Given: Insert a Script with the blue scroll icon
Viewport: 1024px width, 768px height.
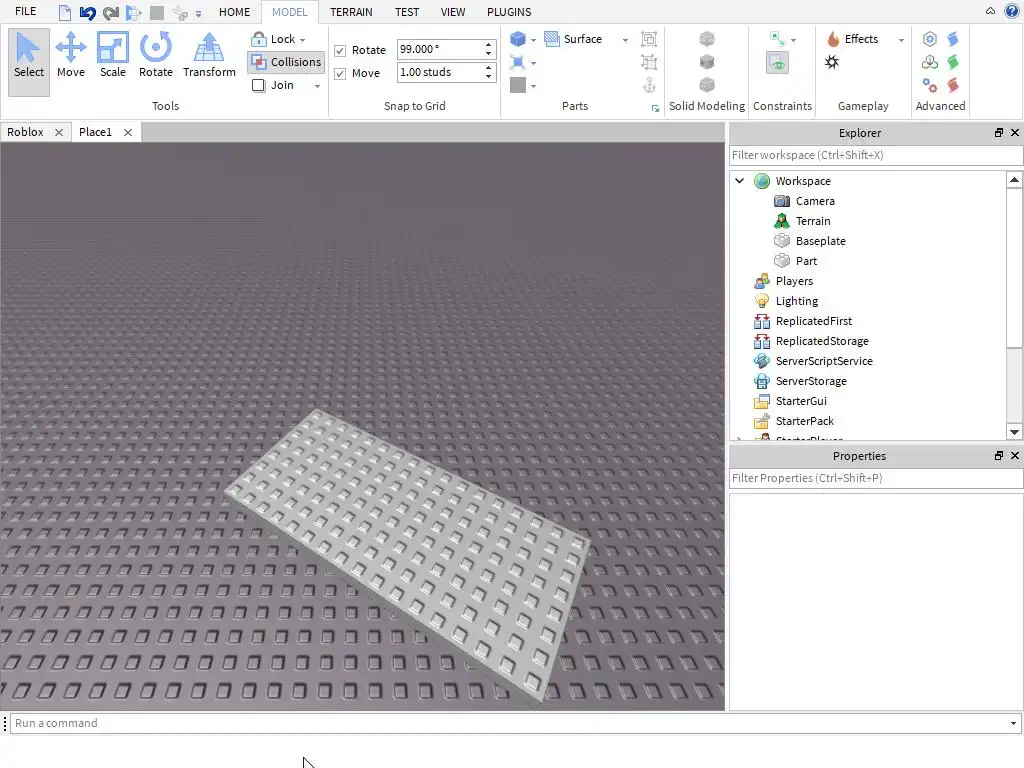Looking at the screenshot, I should [953, 39].
